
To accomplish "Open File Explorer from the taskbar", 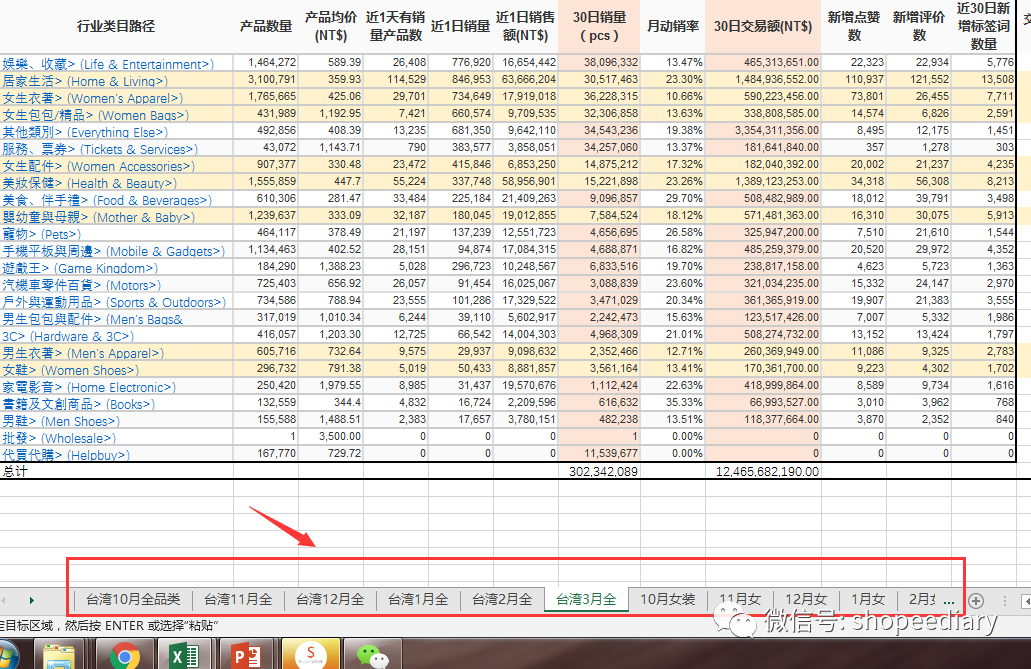I will tap(59, 655).
